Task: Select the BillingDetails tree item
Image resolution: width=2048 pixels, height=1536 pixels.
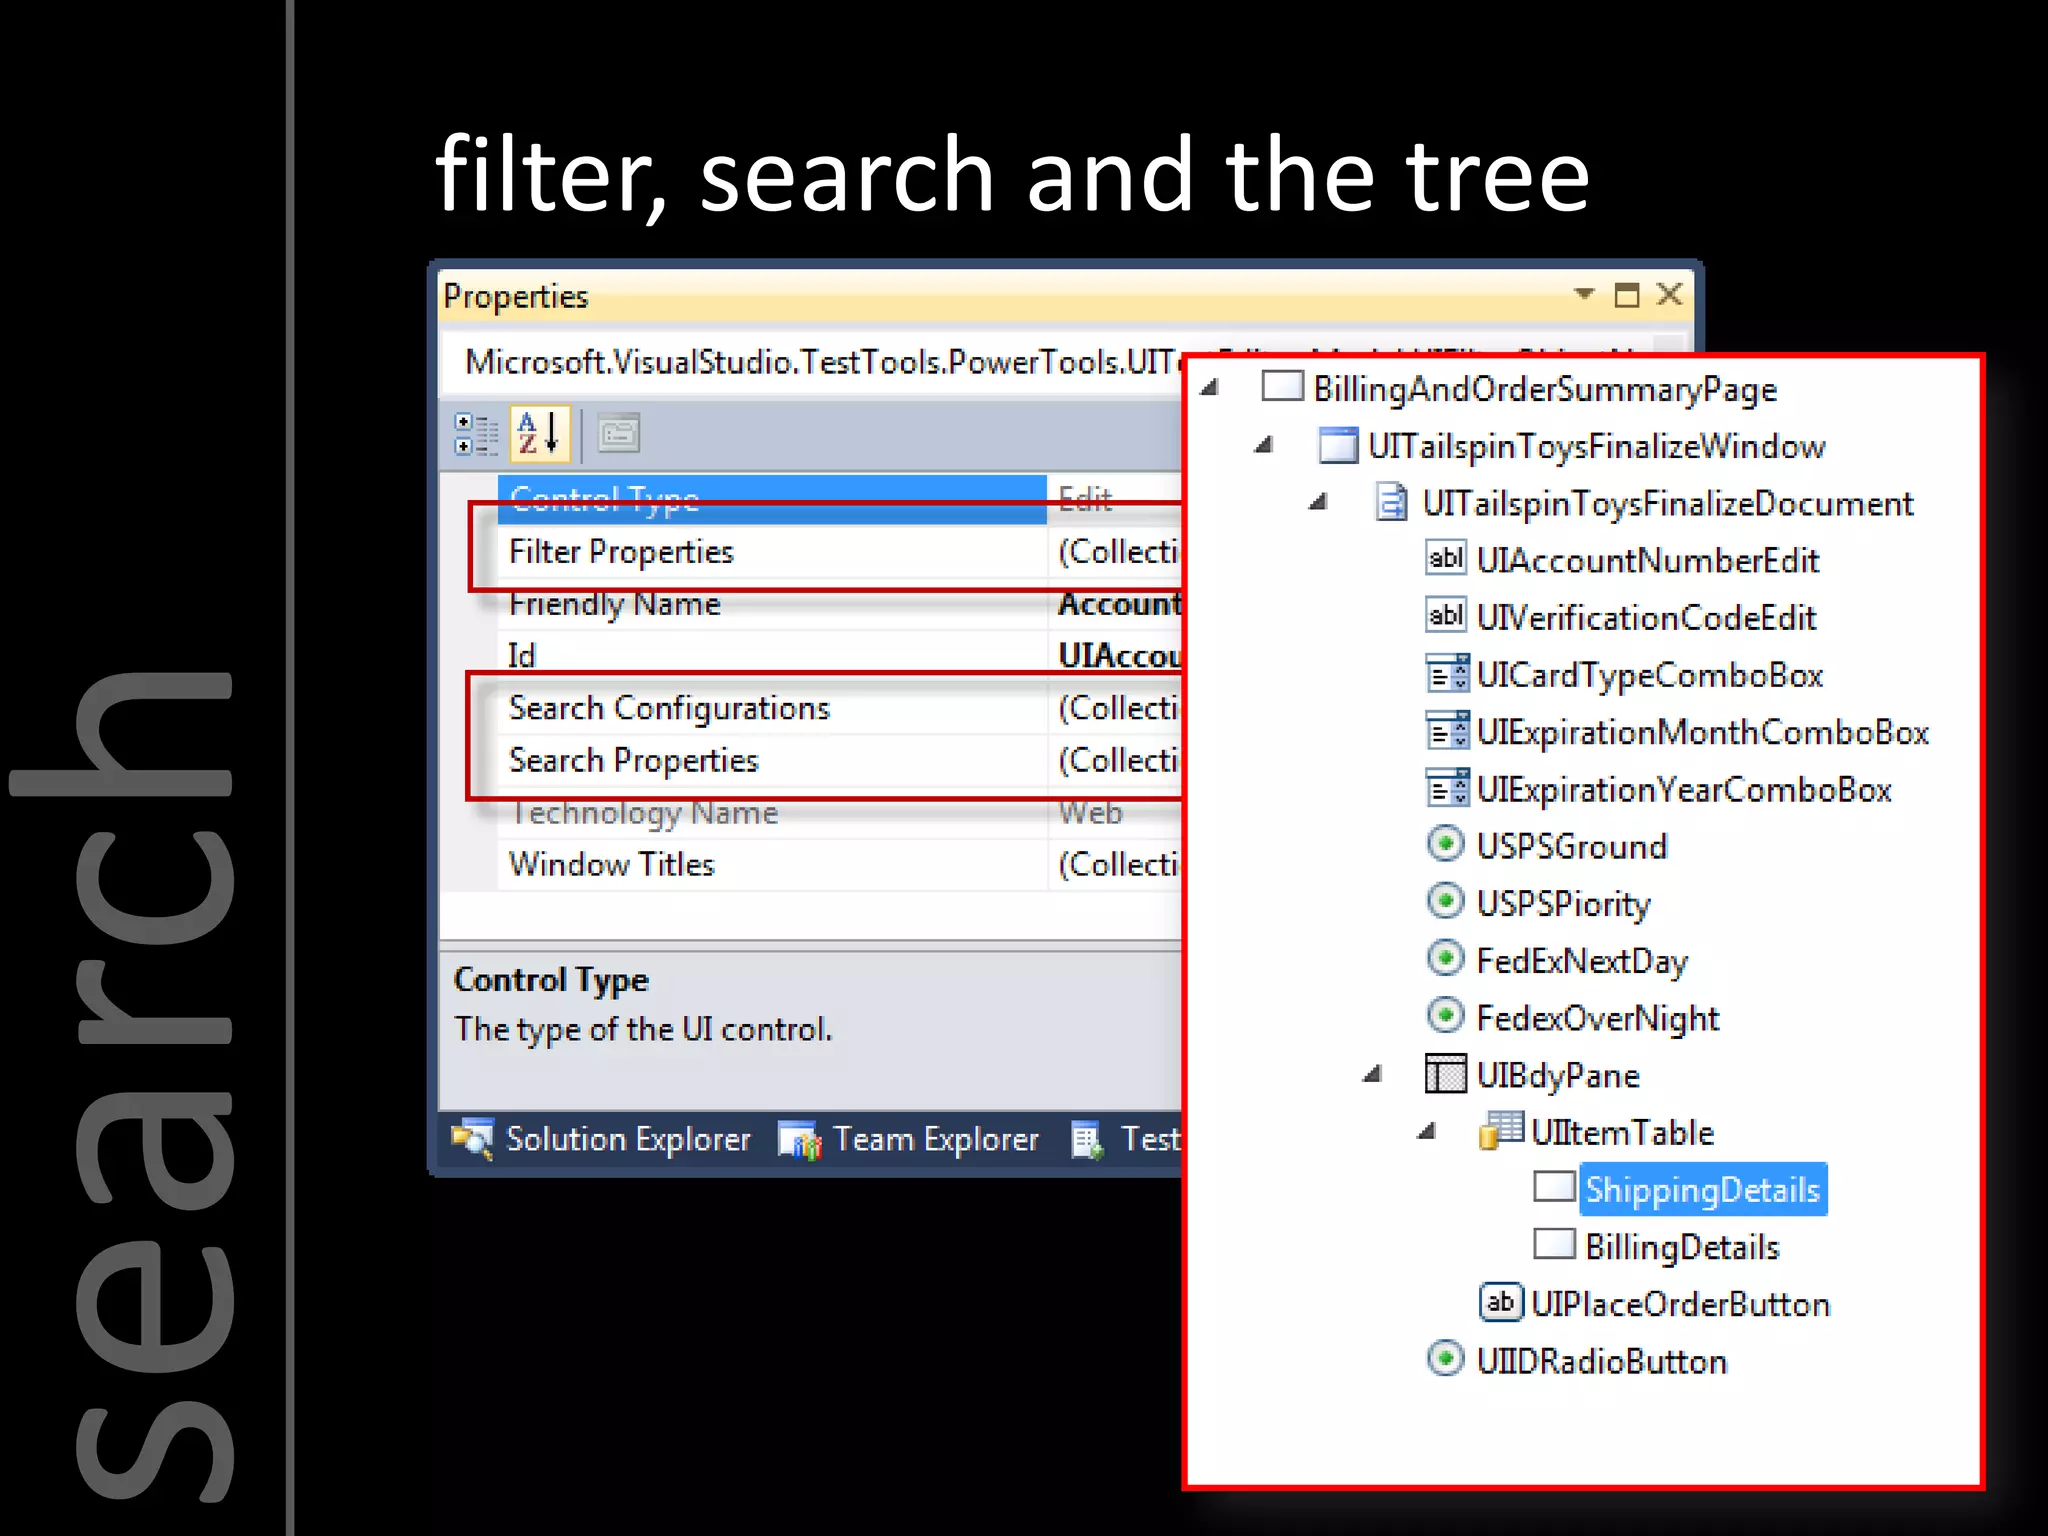Action: pos(1681,1247)
